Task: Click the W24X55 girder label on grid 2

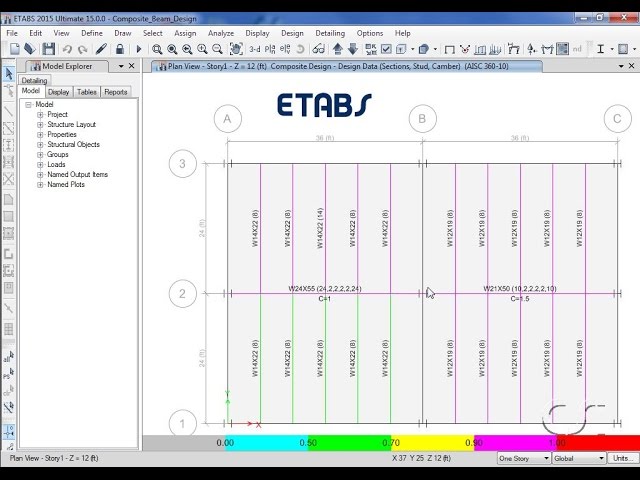Action: [x=324, y=289]
